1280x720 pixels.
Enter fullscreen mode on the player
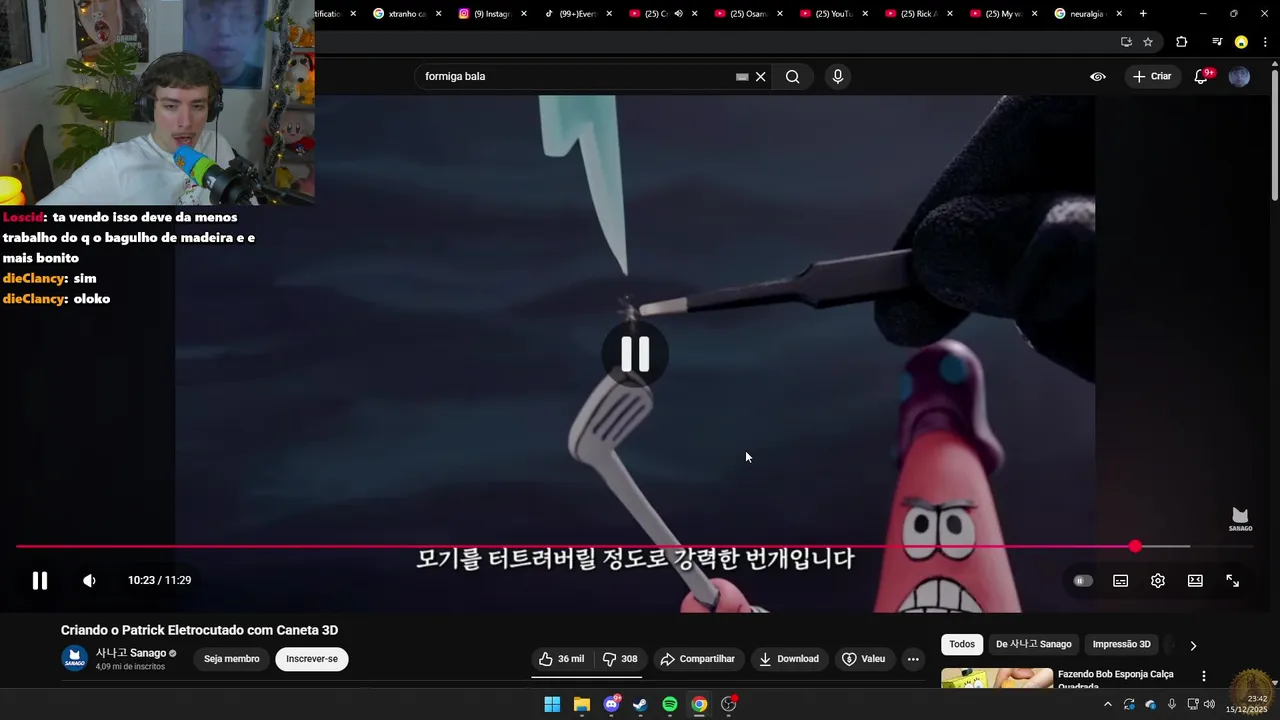[1233, 581]
